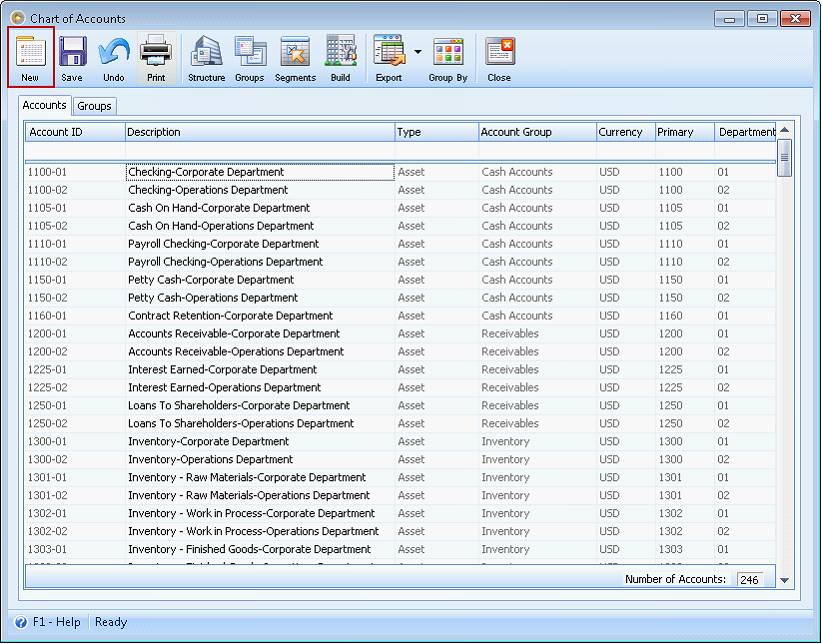Sort by the Description column header
The image size is (822, 644).
point(260,132)
